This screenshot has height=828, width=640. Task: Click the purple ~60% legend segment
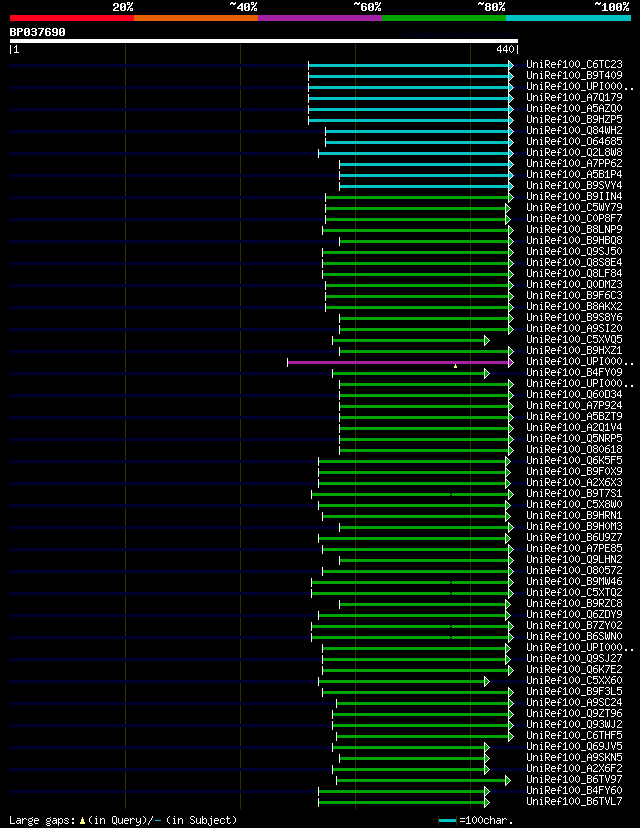(320, 18)
